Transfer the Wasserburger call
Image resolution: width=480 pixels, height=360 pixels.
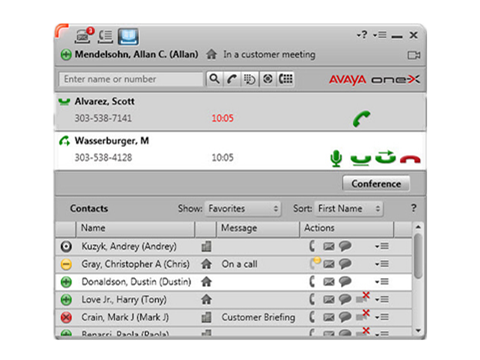[386, 157]
